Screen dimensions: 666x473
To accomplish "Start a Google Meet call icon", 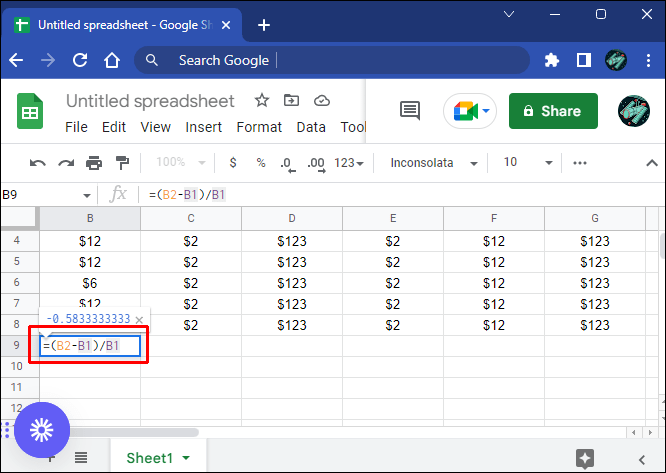I will pos(466,111).
